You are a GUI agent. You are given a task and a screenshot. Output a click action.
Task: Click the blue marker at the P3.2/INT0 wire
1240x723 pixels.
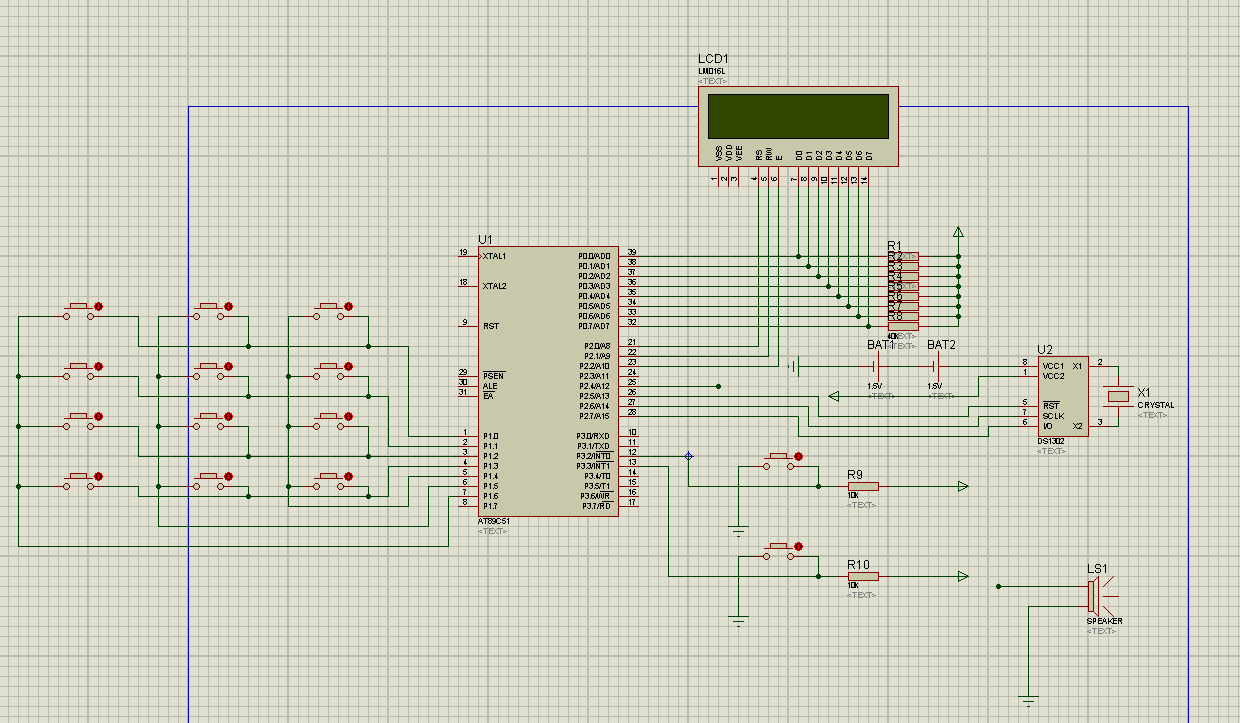point(688,456)
